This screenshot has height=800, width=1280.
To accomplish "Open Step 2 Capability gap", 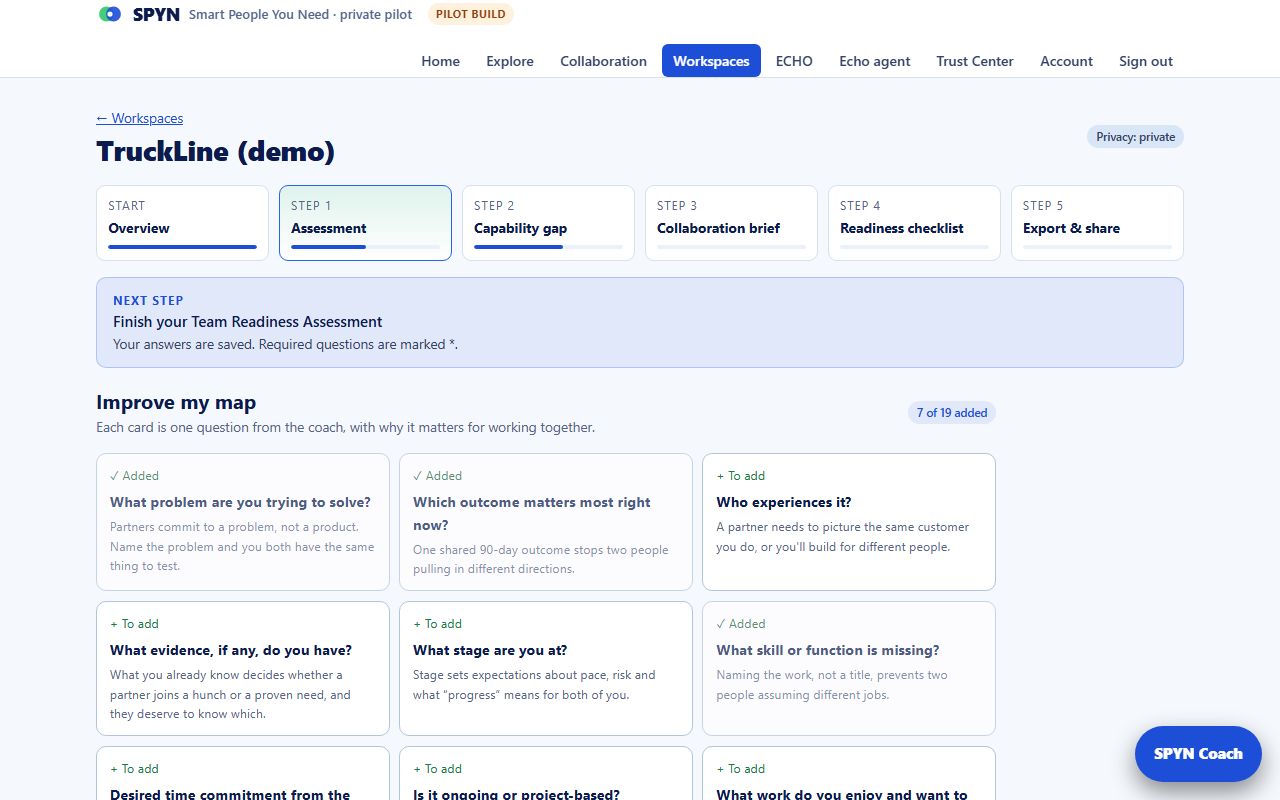I will pyautogui.click(x=548, y=223).
